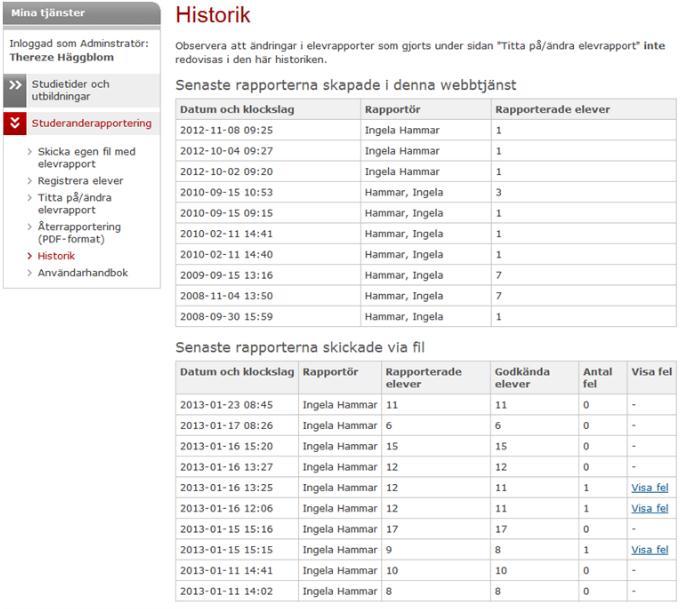Open the Användarhandbok link
Screen dimensions: 683x609
tap(83, 273)
